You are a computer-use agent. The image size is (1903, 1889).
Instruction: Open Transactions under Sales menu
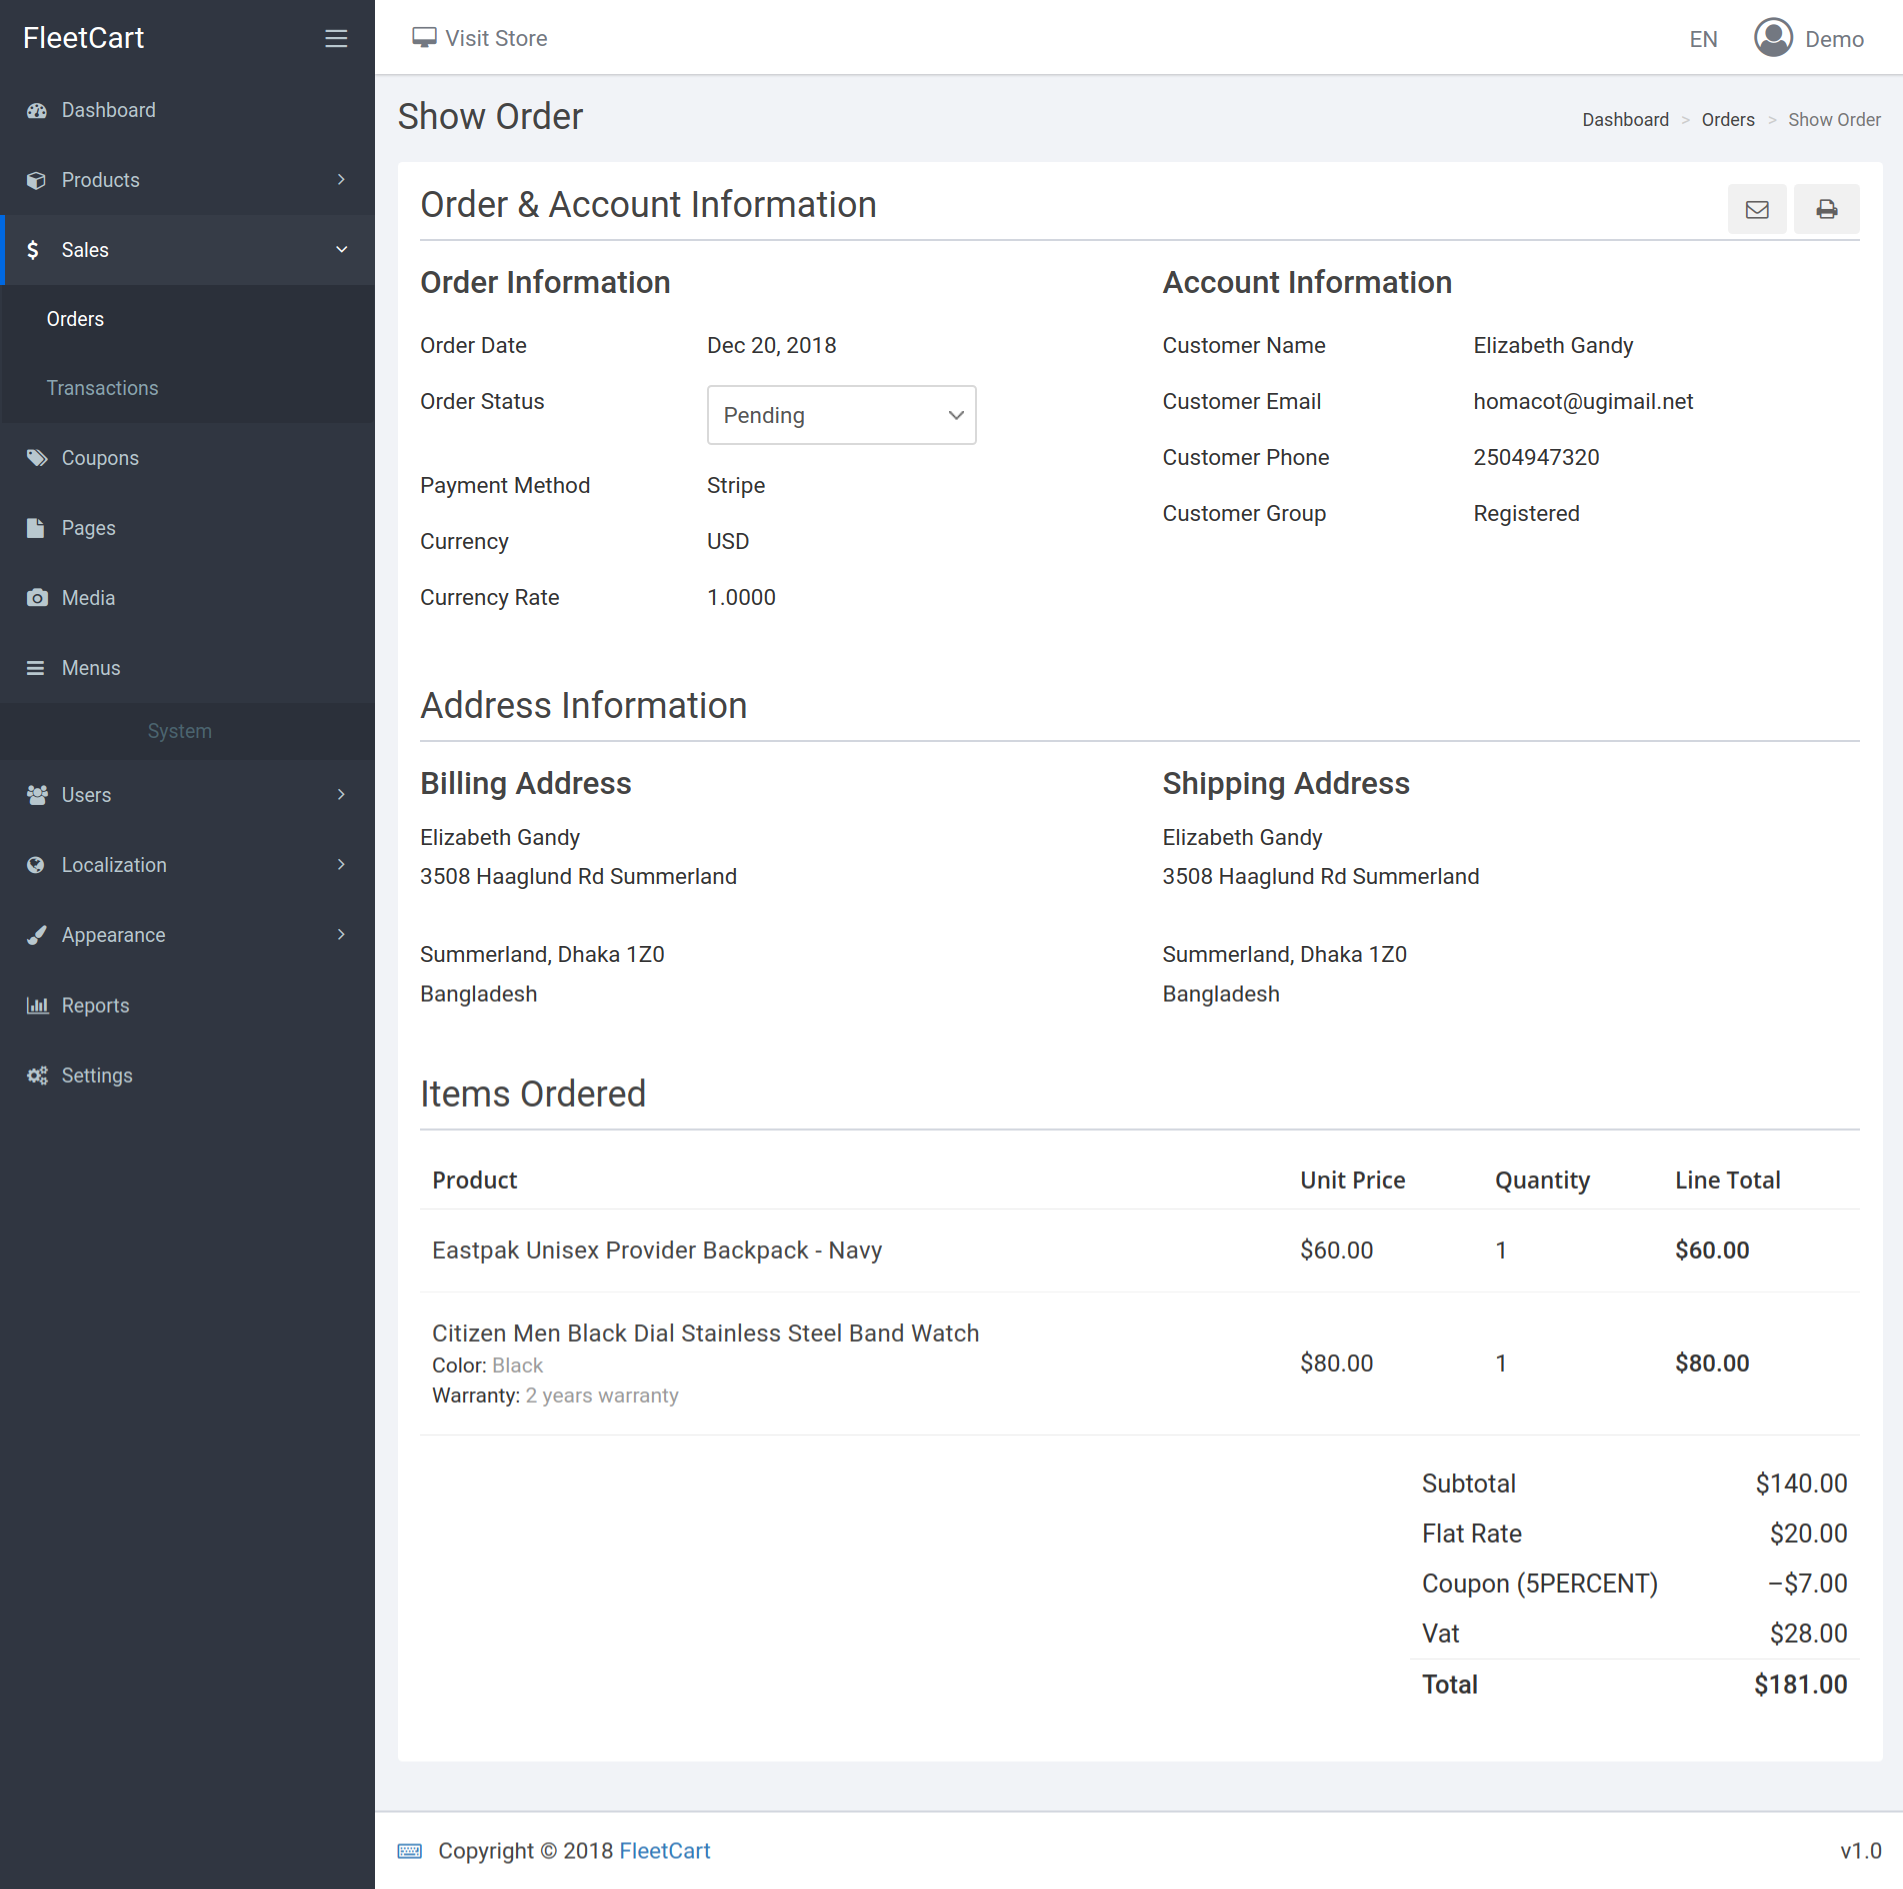pyautogui.click(x=102, y=388)
